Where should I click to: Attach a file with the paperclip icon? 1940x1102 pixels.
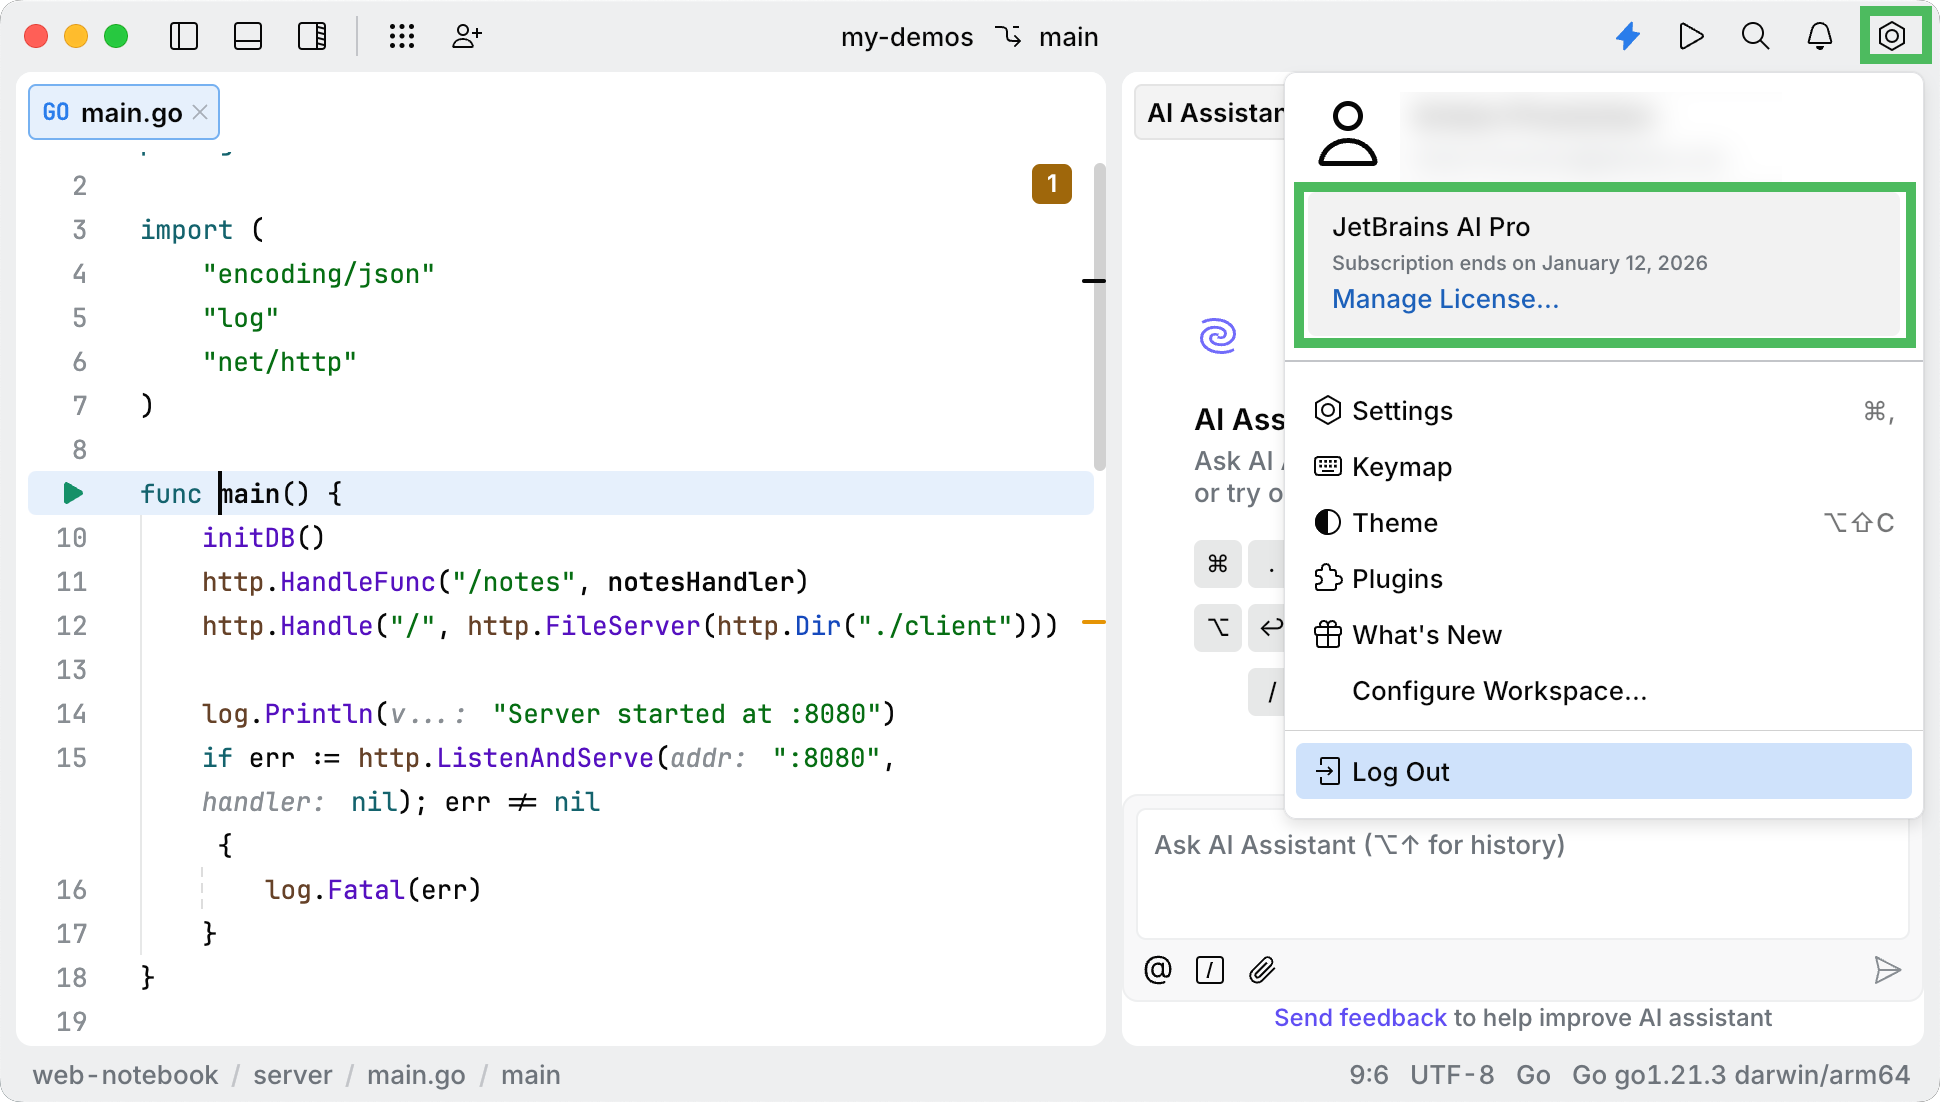point(1262,970)
